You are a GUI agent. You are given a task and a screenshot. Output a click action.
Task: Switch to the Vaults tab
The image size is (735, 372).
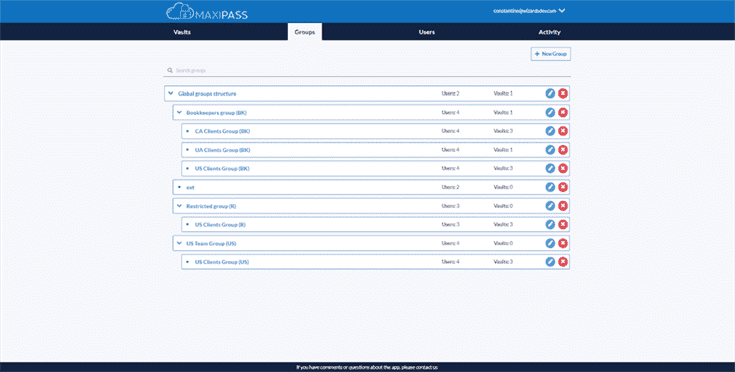point(182,32)
